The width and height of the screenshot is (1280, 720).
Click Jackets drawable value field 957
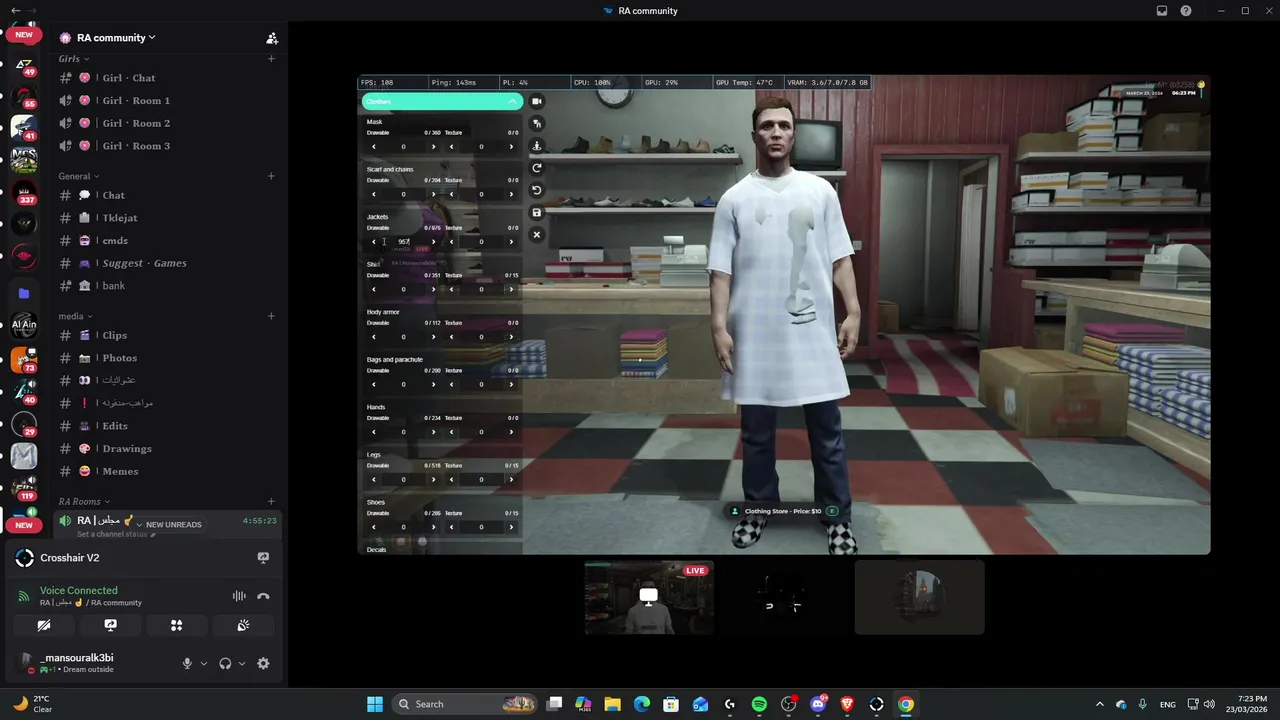click(404, 242)
